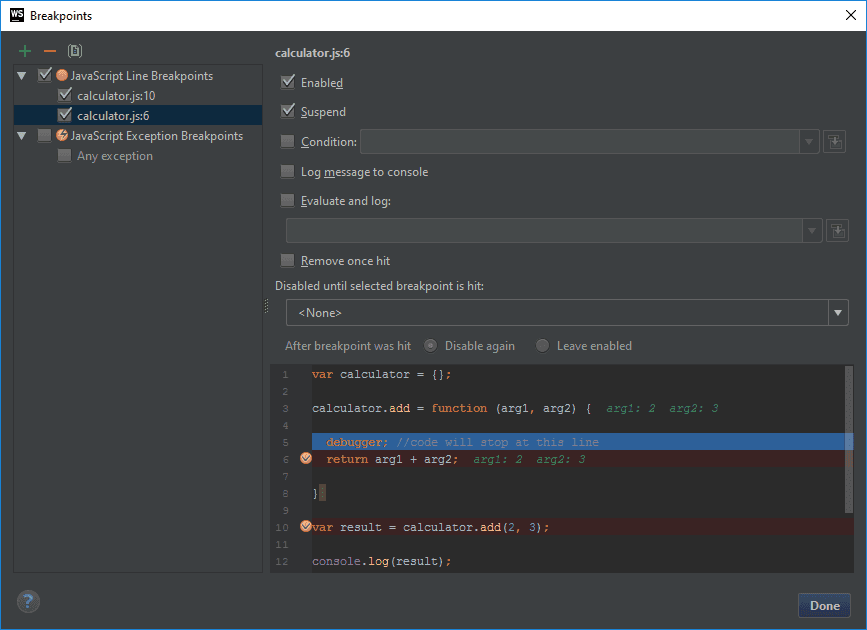Click the 'return arg1 + arg2;' code line
The image size is (867, 630).
[x=392, y=459]
